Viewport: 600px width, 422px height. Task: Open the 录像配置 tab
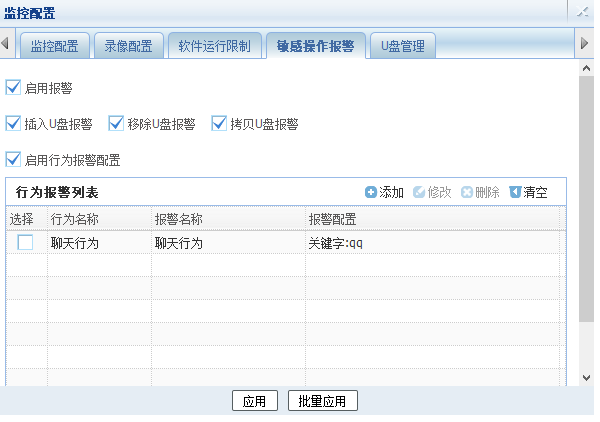tap(129, 46)
